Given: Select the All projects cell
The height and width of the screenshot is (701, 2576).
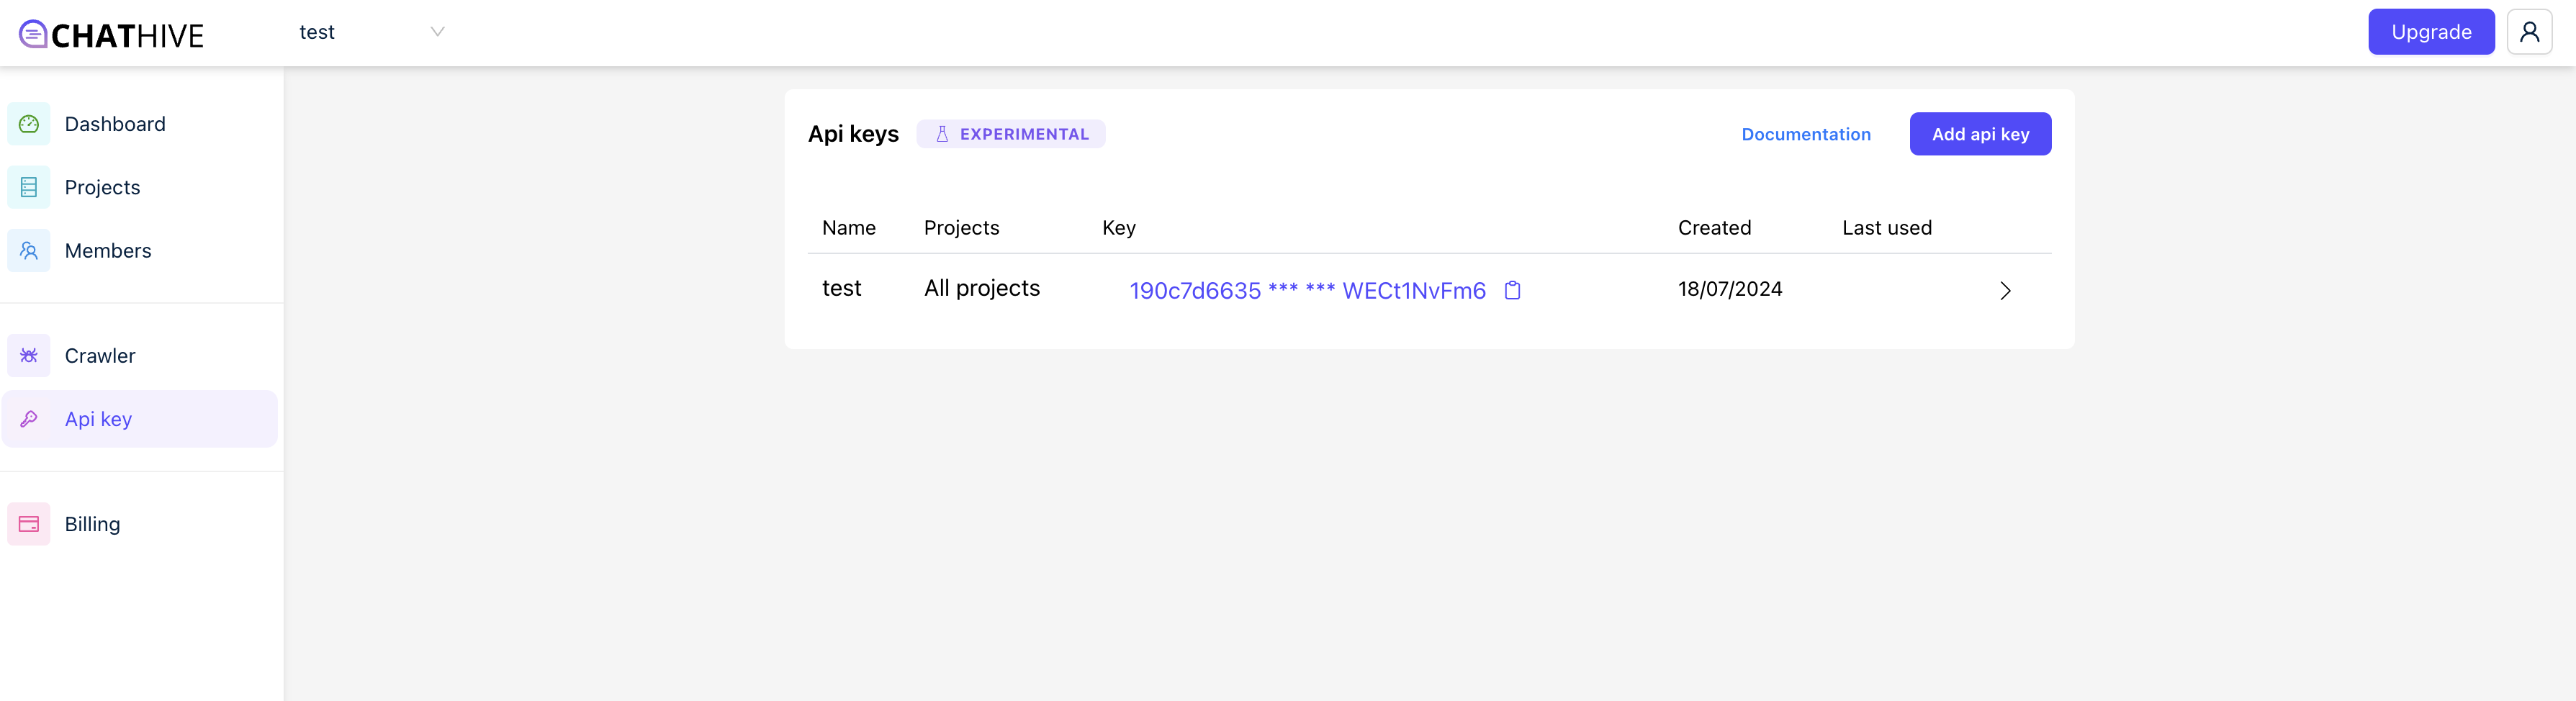Looking at the screenshot, I should 981,288.
